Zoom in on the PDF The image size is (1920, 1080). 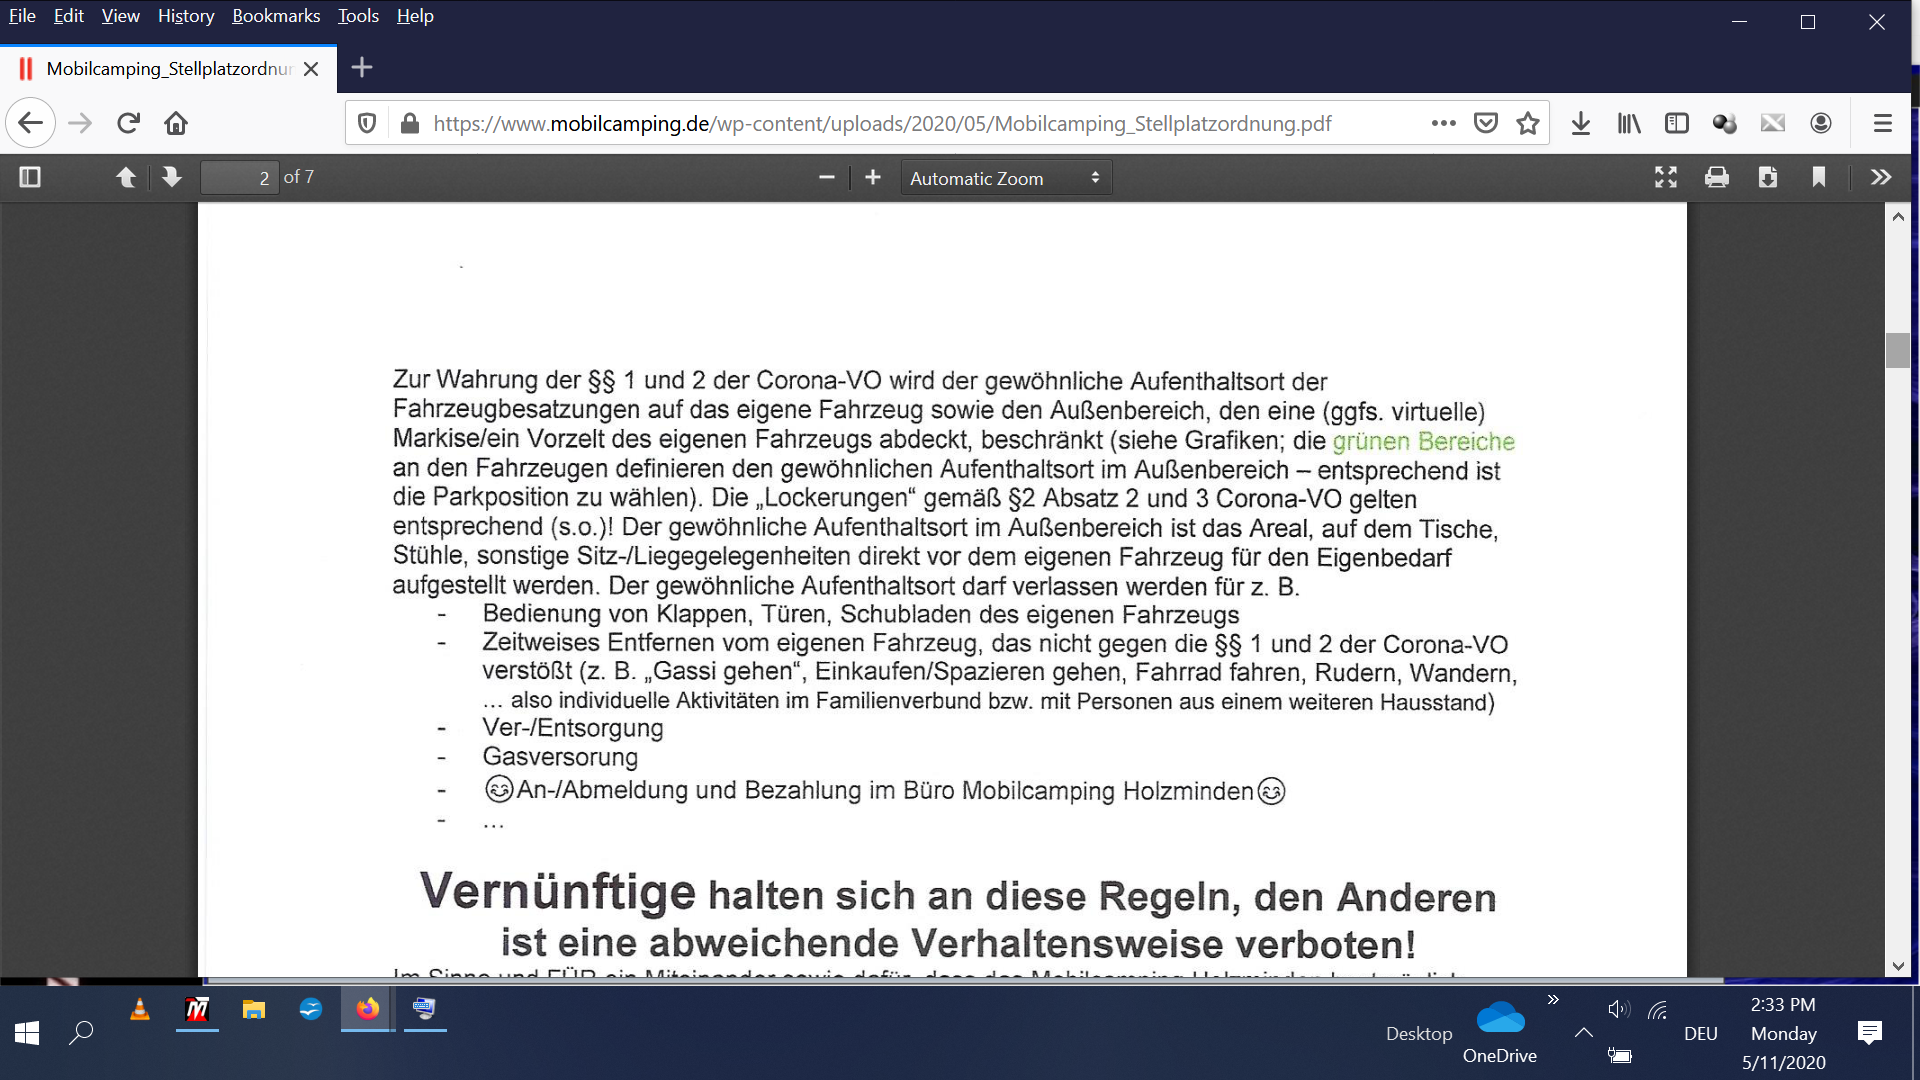873,177
